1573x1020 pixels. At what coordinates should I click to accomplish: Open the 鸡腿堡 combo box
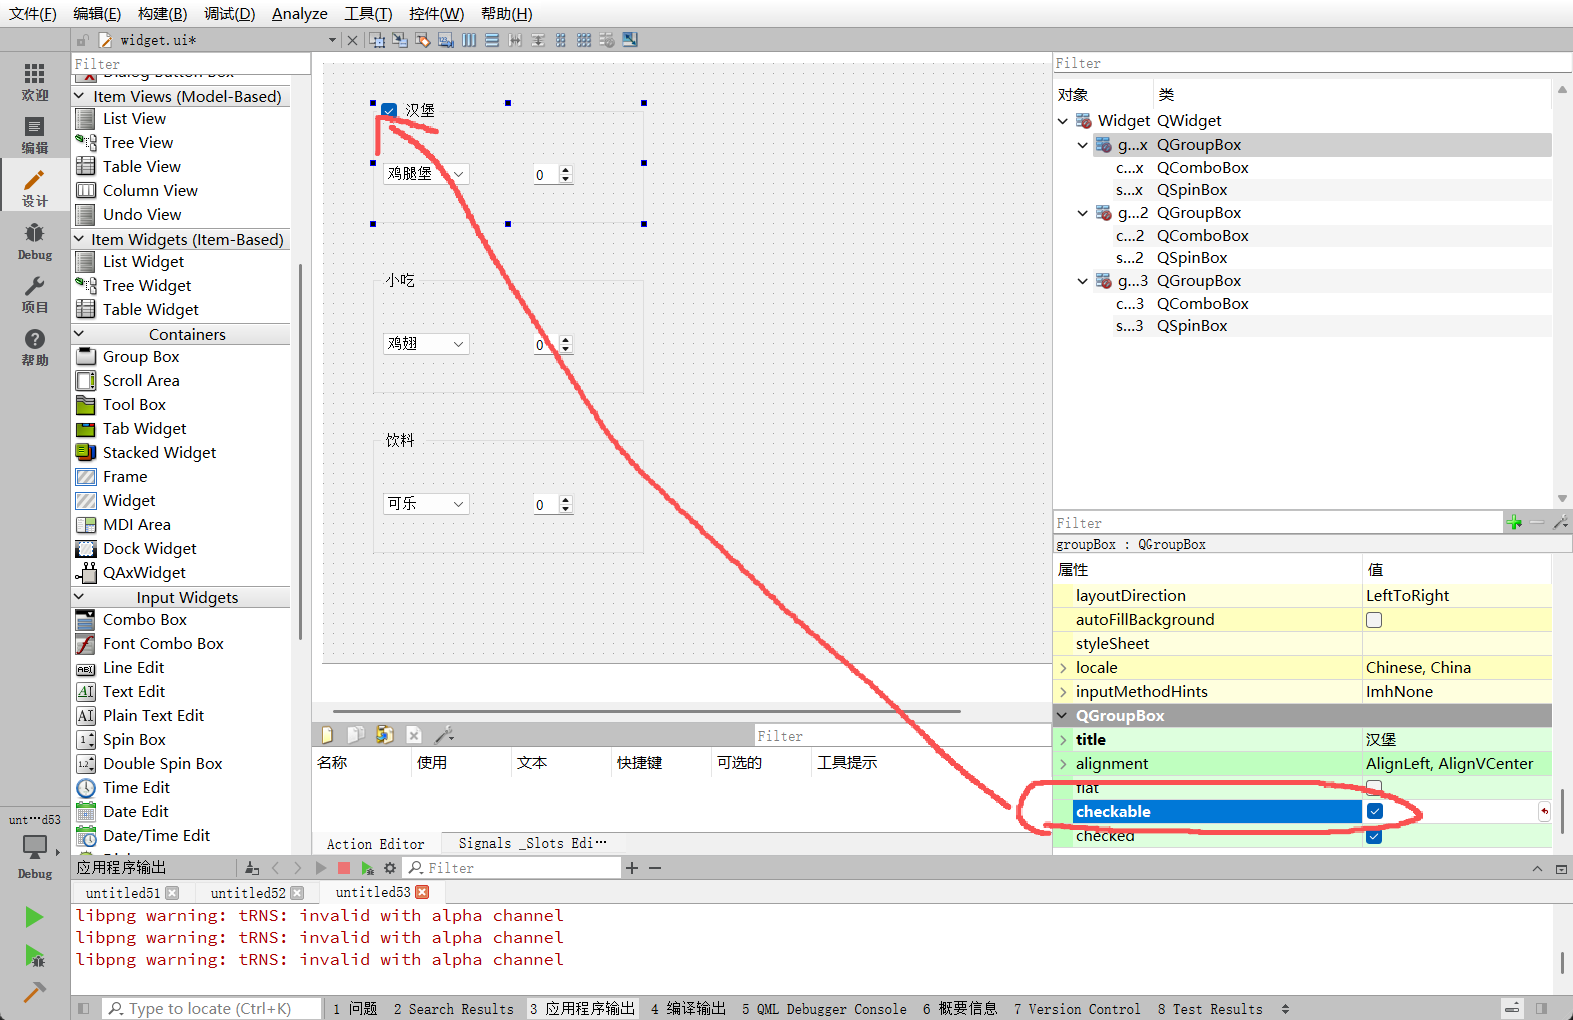426,174
